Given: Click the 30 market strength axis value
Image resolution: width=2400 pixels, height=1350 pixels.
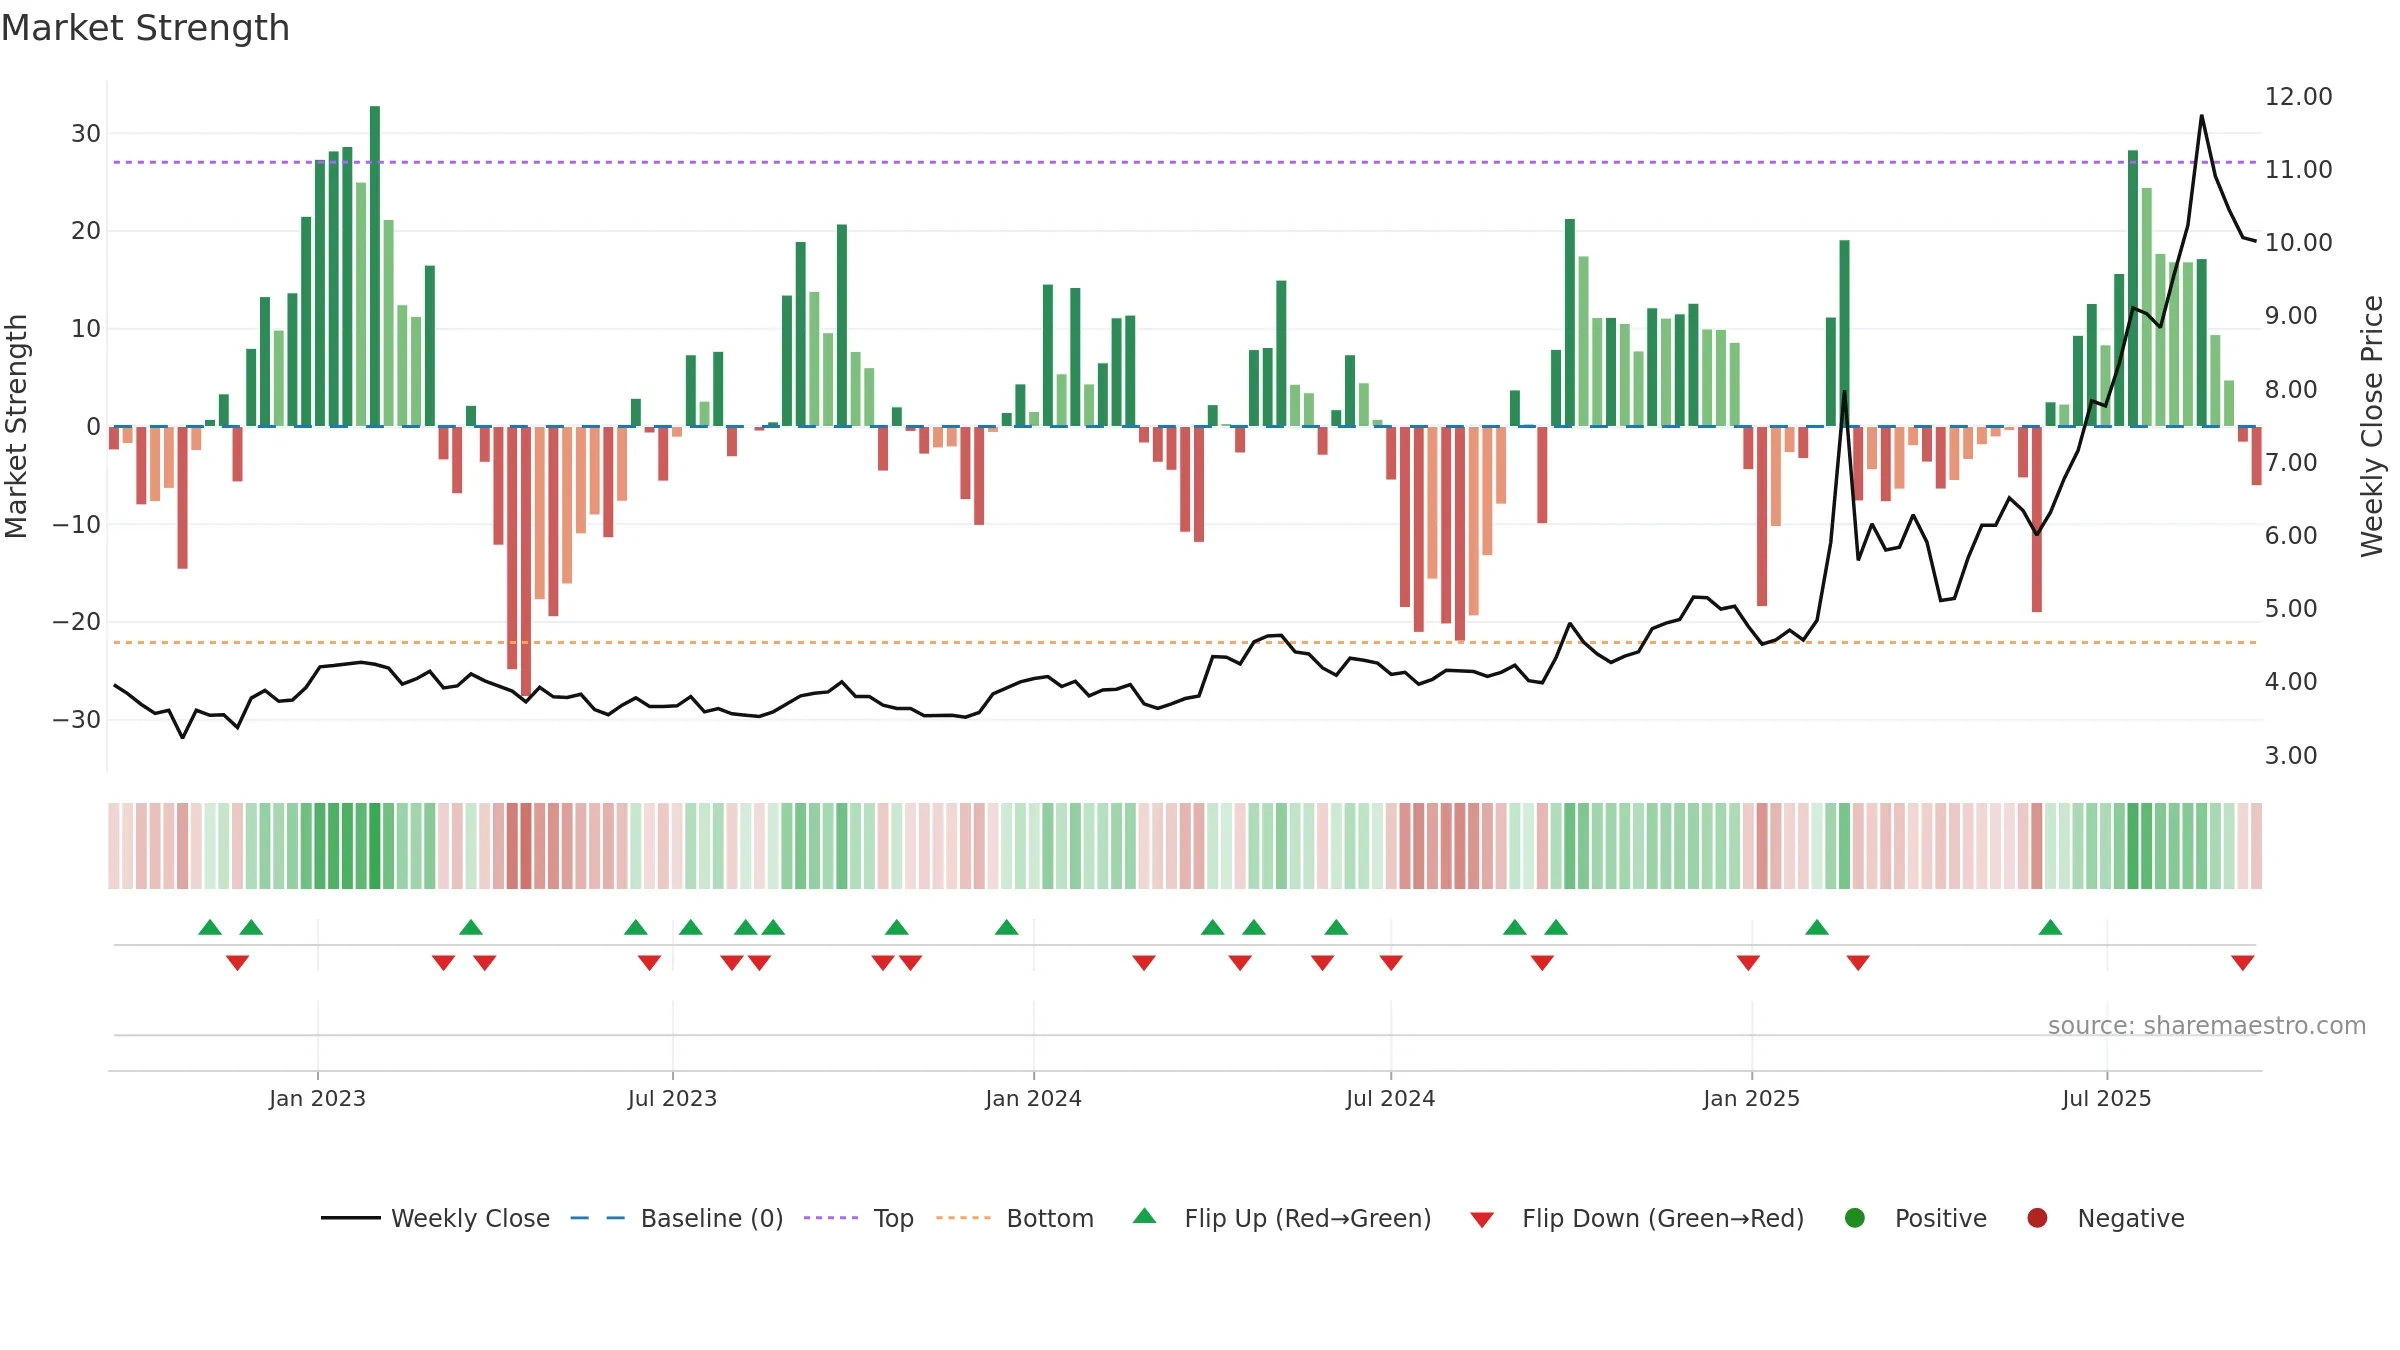Looking at the screenshot, I should click(x=86, y=133).
